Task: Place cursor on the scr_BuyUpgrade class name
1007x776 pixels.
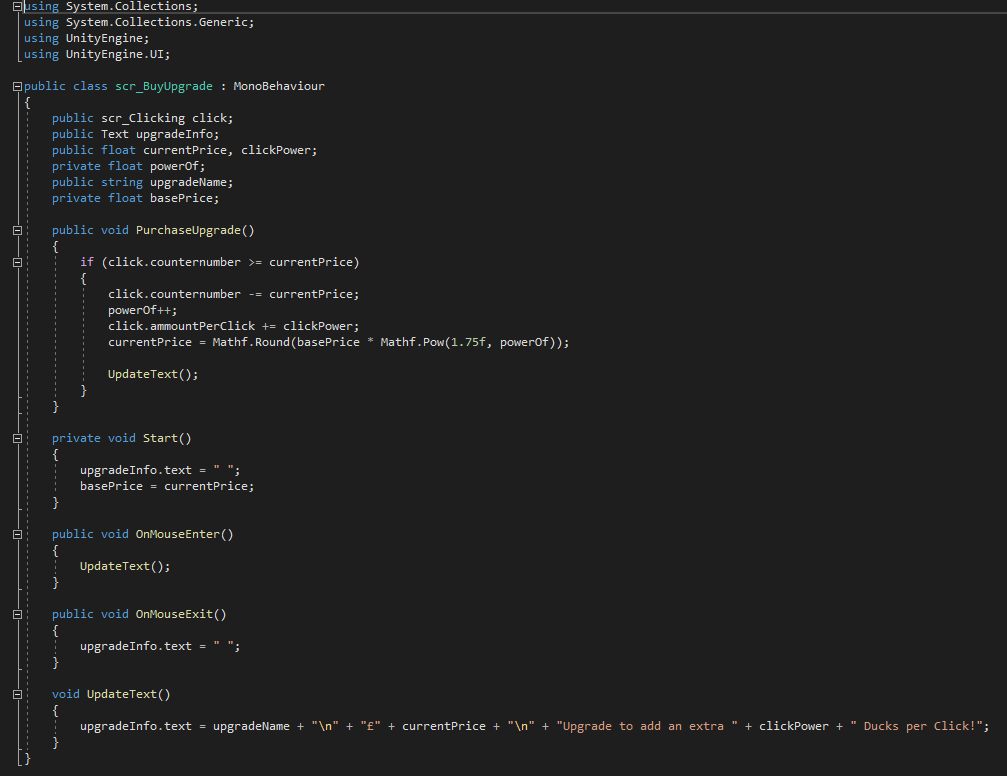Action: 163,86
